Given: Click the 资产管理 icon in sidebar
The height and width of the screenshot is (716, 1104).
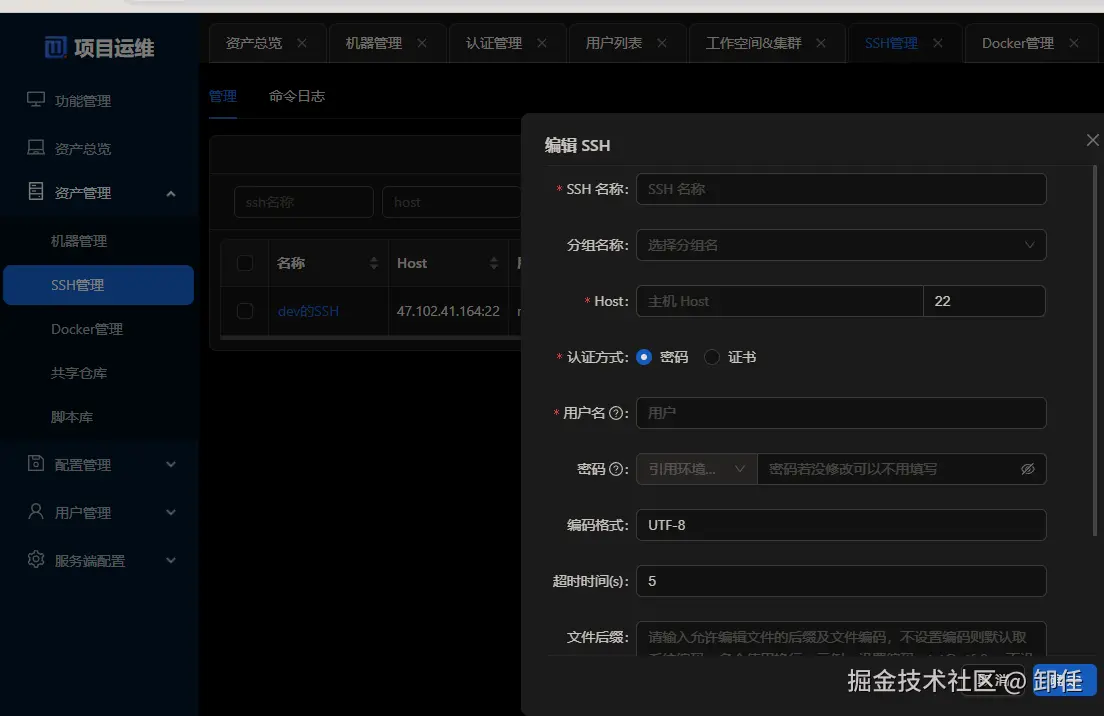Looking at the screenshot, I should click(36, 191).
